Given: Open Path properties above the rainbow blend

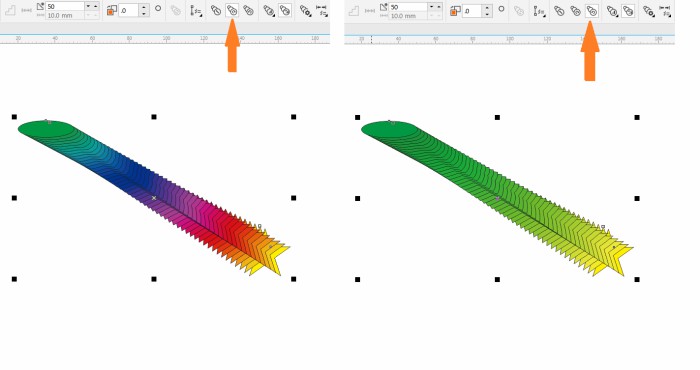Looking at the screenshot, I should point(196,11).
